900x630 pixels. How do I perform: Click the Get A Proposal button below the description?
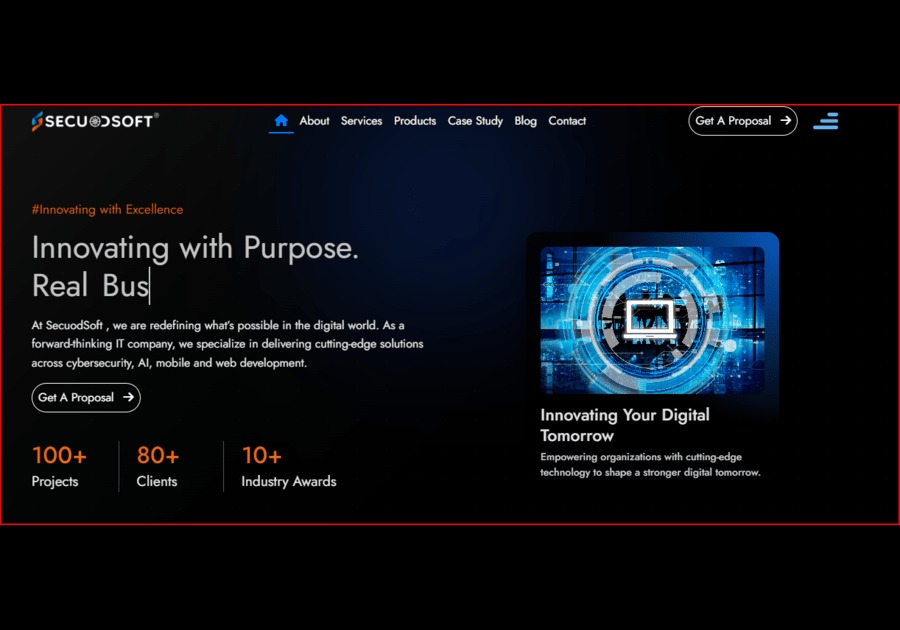pos(85,398)
